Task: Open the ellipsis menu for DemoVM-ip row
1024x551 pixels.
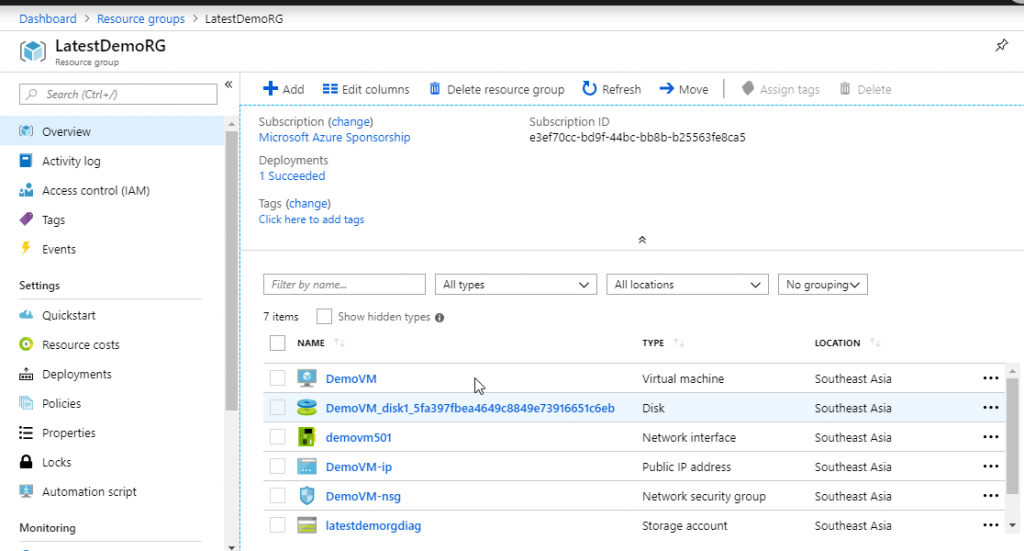Action: point(991,466)
